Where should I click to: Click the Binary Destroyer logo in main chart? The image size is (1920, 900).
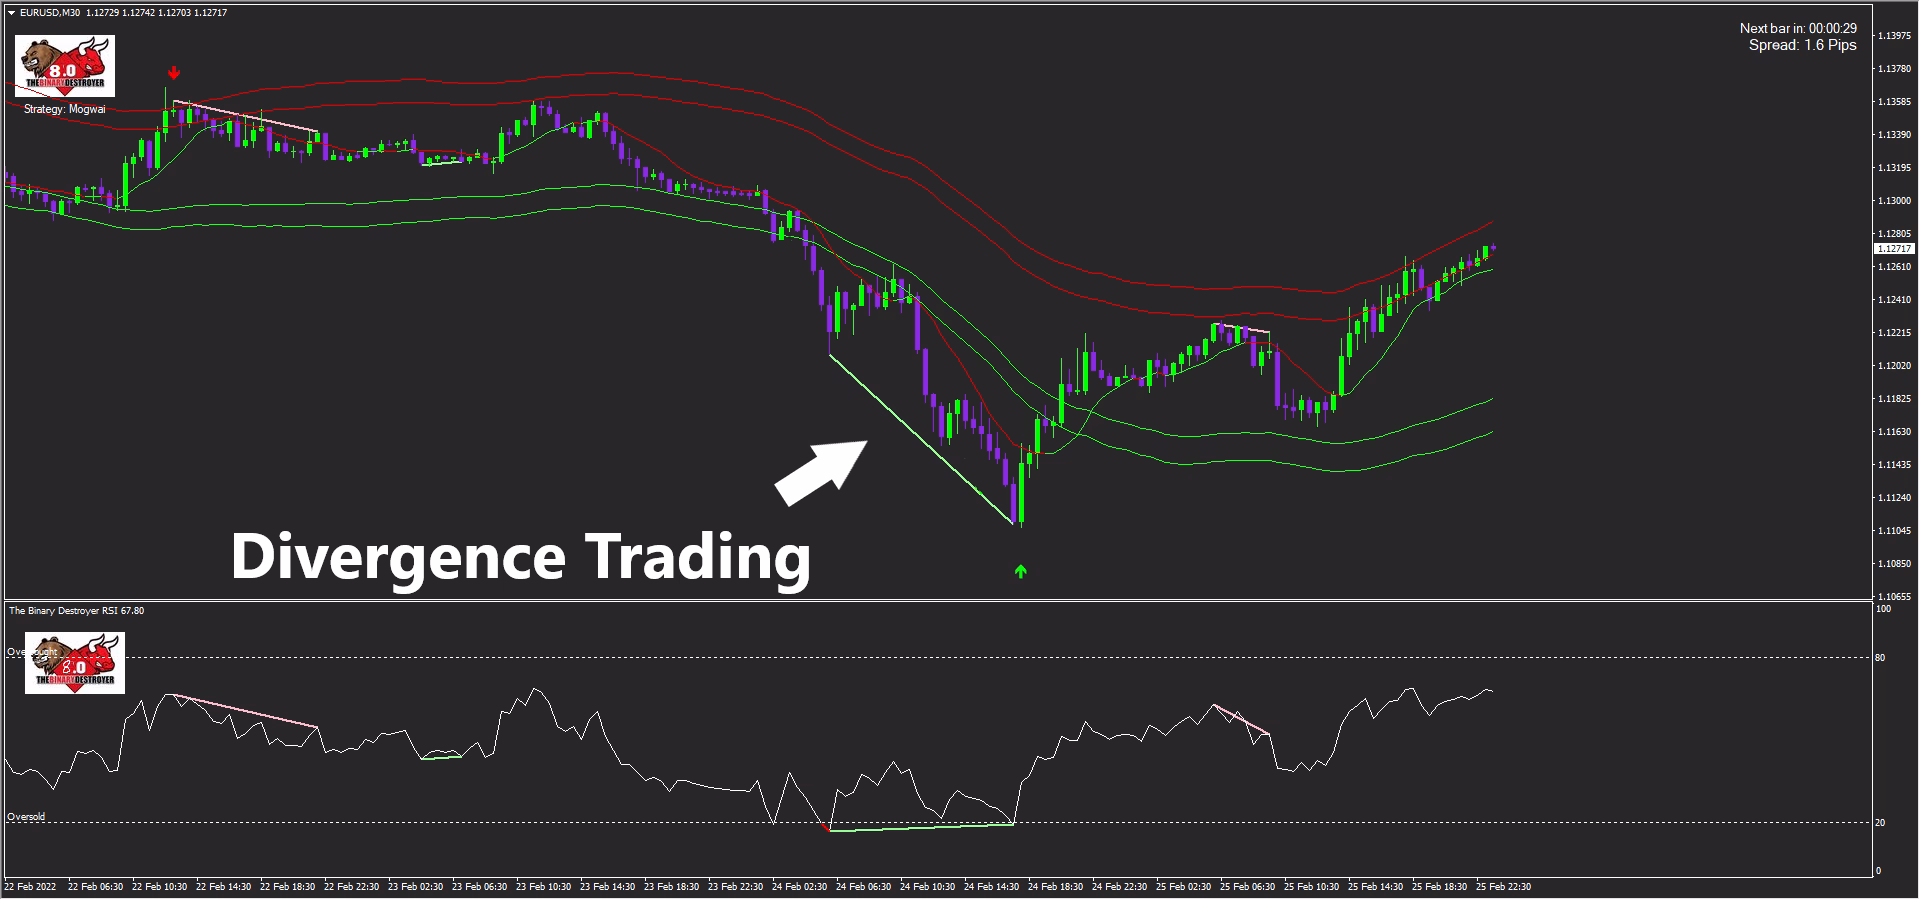[x=65, y=66]
